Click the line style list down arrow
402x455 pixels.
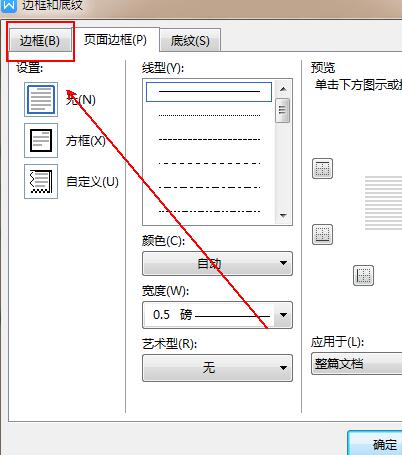[x=283, y=216]
